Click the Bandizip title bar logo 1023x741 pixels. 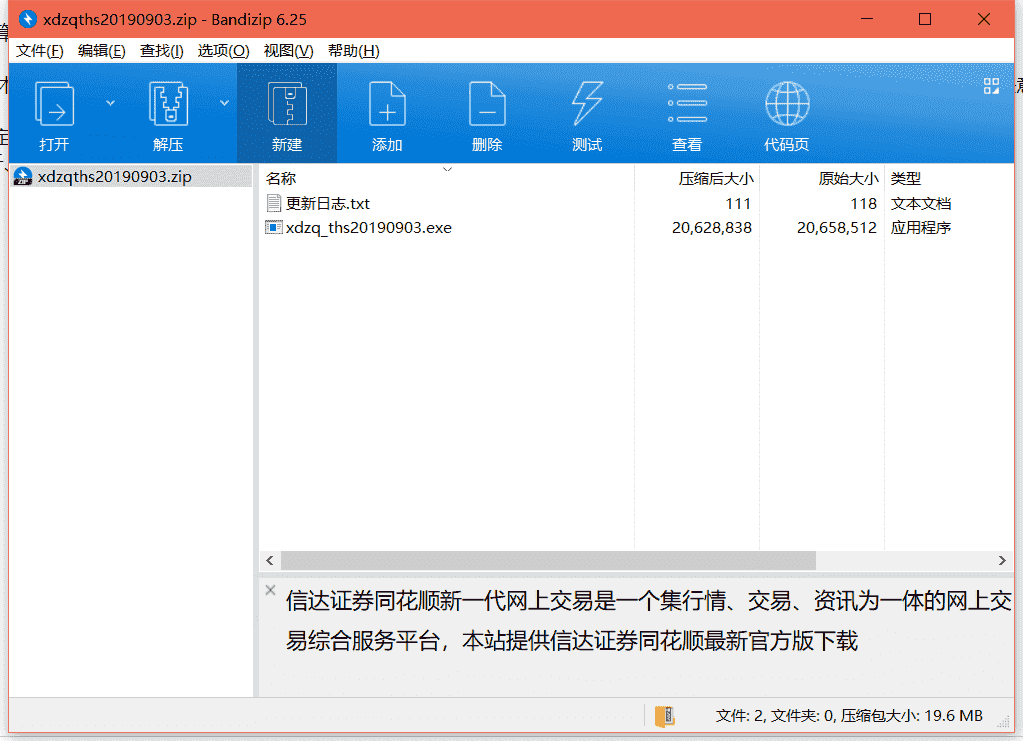27,19
